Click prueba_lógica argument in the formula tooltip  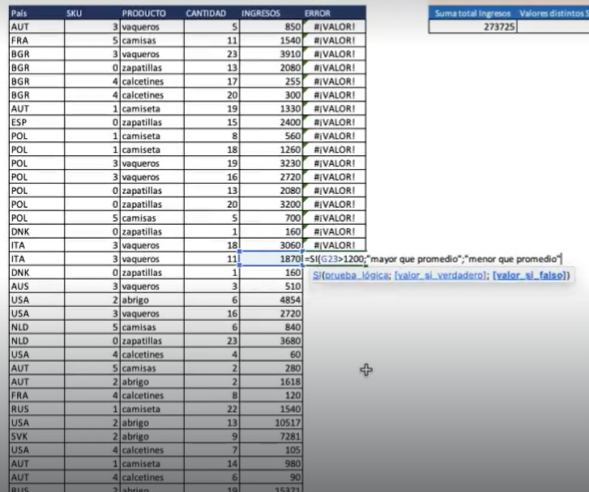(x=356, y=276)
